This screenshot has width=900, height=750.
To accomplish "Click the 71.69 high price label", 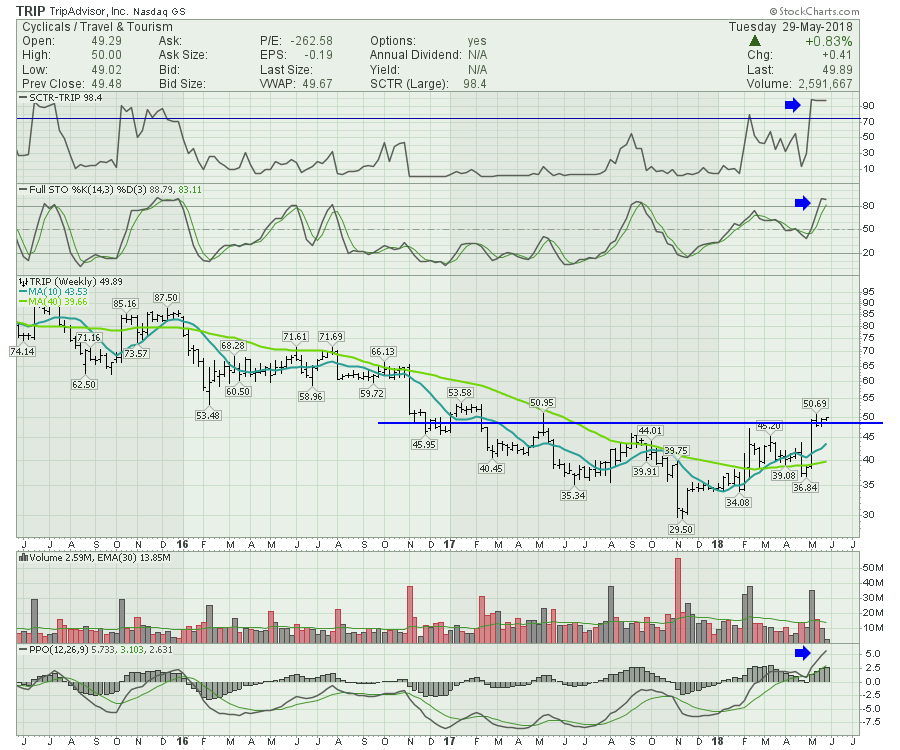I will [x=331, y=337].
